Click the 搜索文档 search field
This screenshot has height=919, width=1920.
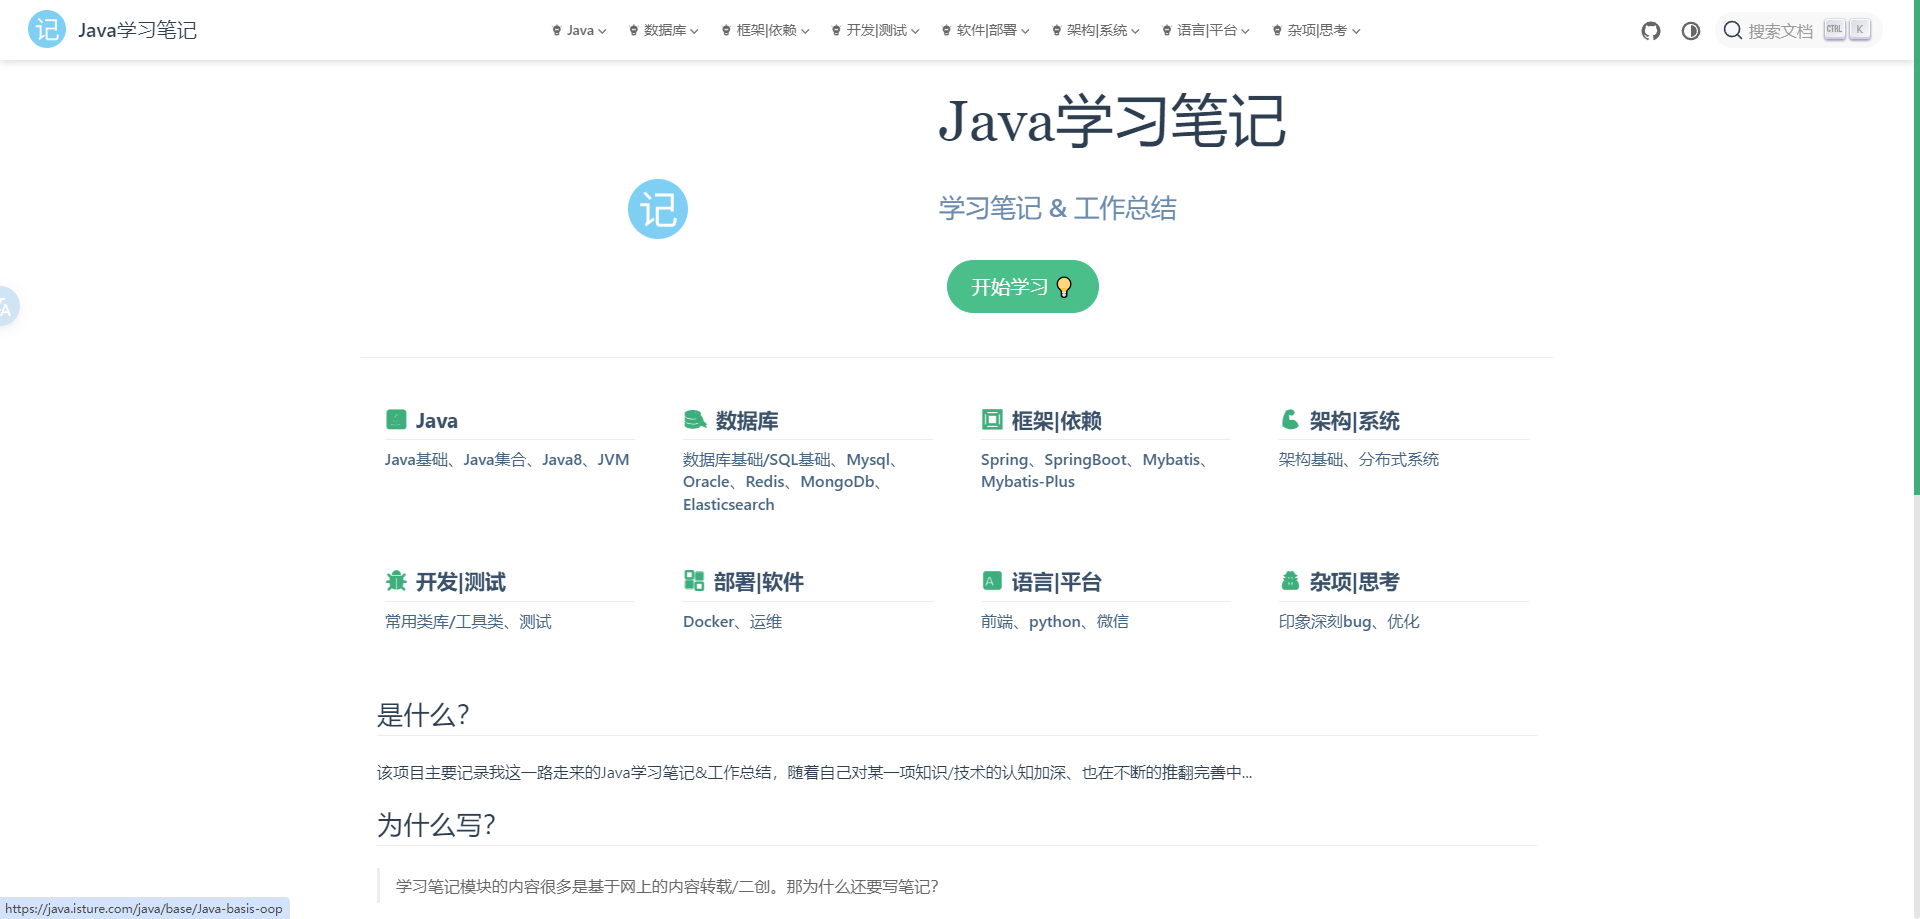[1780, 31]
